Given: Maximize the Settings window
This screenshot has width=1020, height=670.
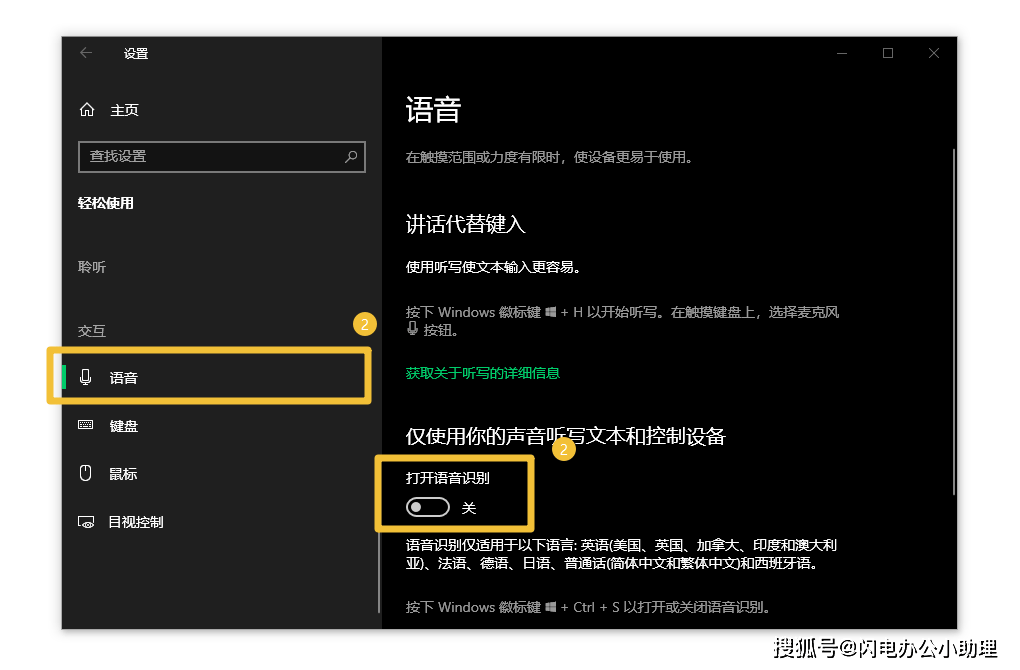Looking at the screenshot, I should 888,53.
